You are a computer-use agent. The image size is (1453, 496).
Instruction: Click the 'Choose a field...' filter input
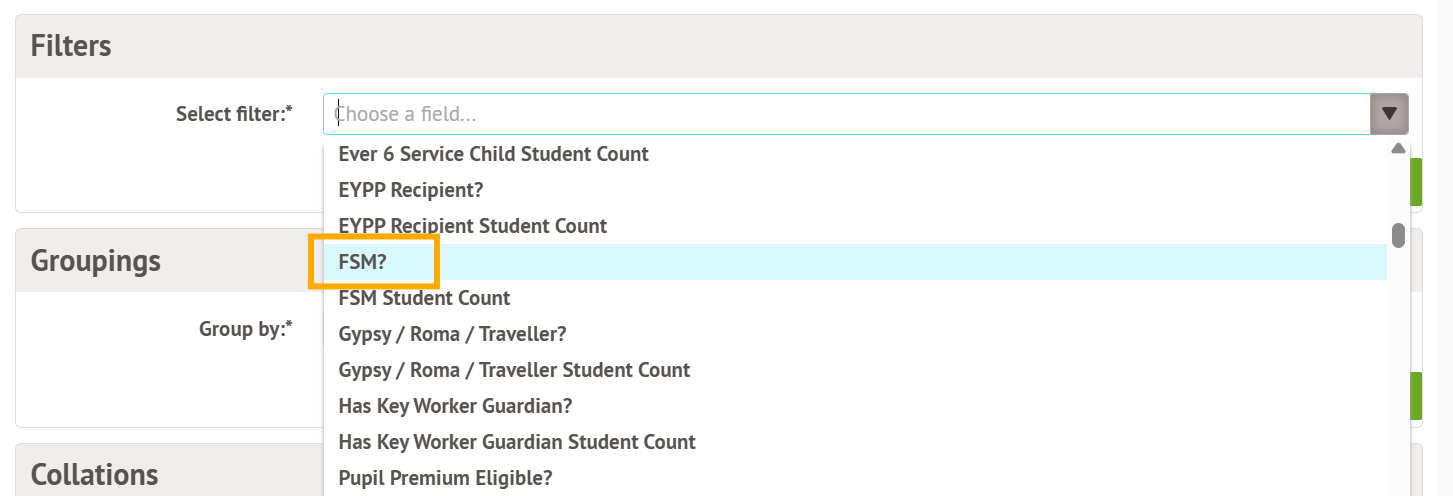846,114
